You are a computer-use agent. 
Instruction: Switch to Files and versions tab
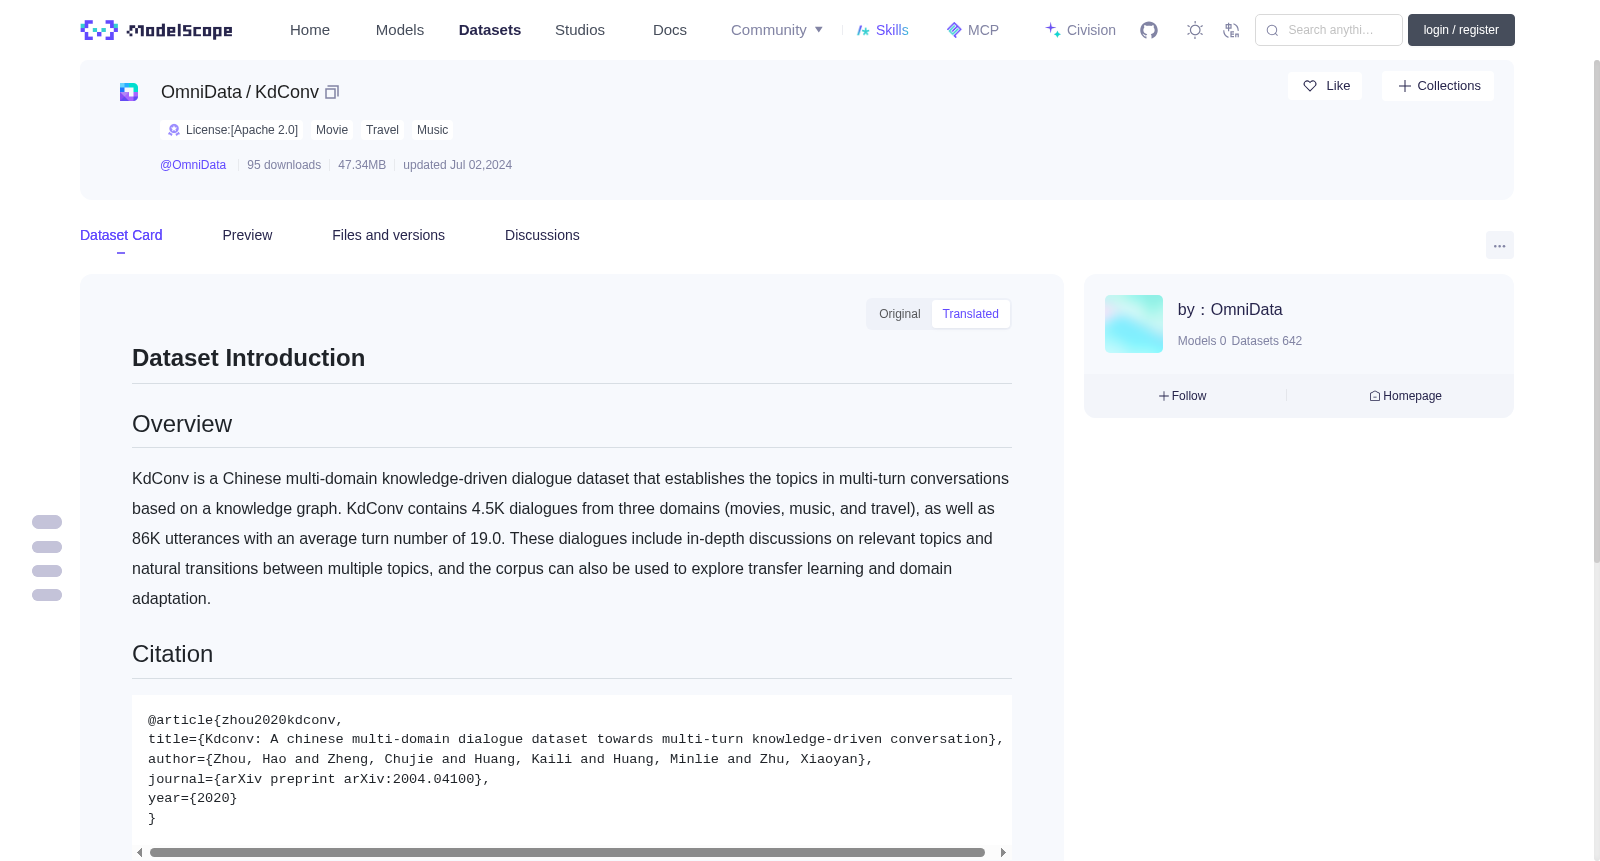388,235
